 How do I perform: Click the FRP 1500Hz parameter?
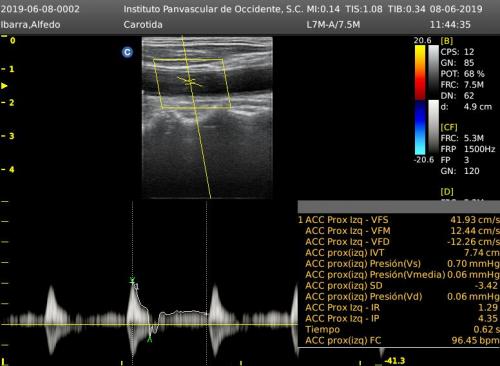click(468, 149)
